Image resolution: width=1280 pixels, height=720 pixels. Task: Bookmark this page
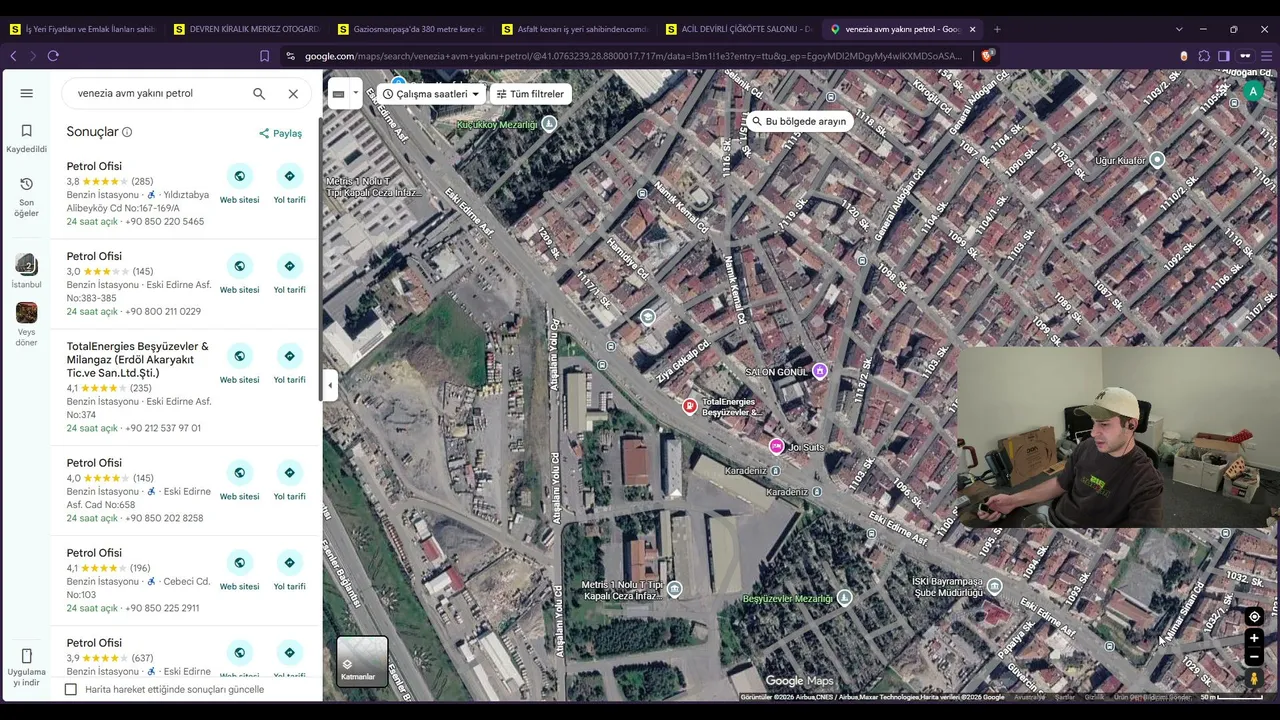(x=264, y=56)
